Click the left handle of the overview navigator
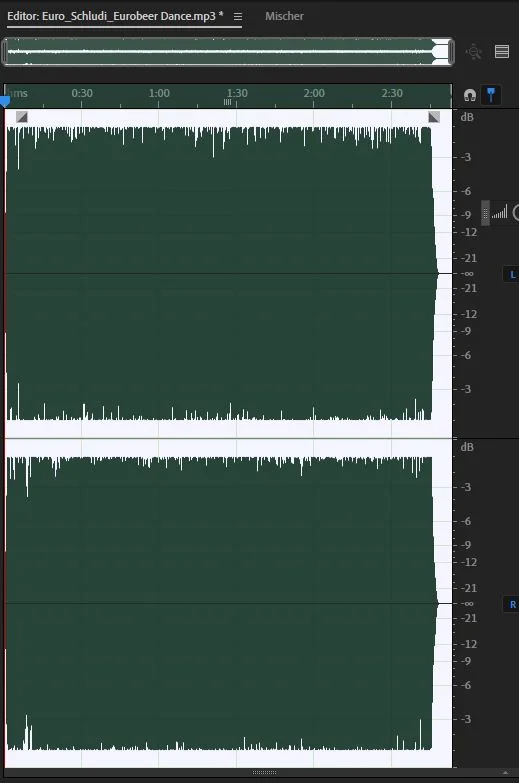This screenshot has width=519, height=783. point(4,51)
